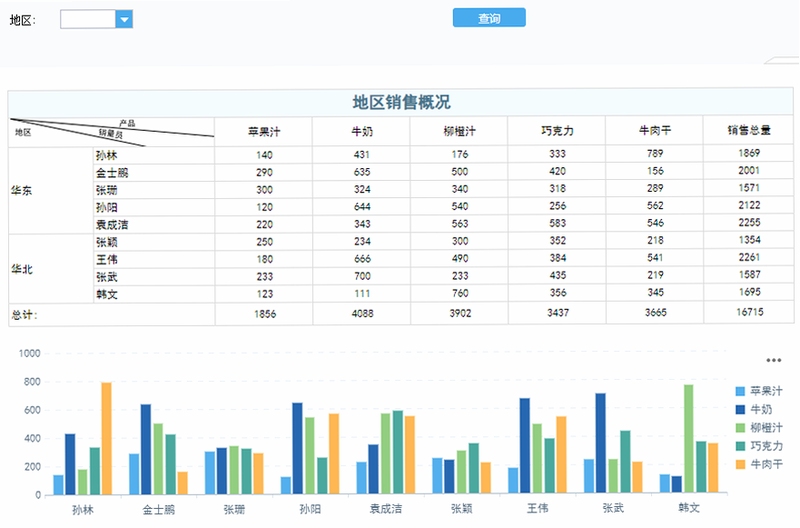Click salesperson 孙阳 in the table
Screen dimensions: 800x528
pyautogui.click(x=107, y=207)
